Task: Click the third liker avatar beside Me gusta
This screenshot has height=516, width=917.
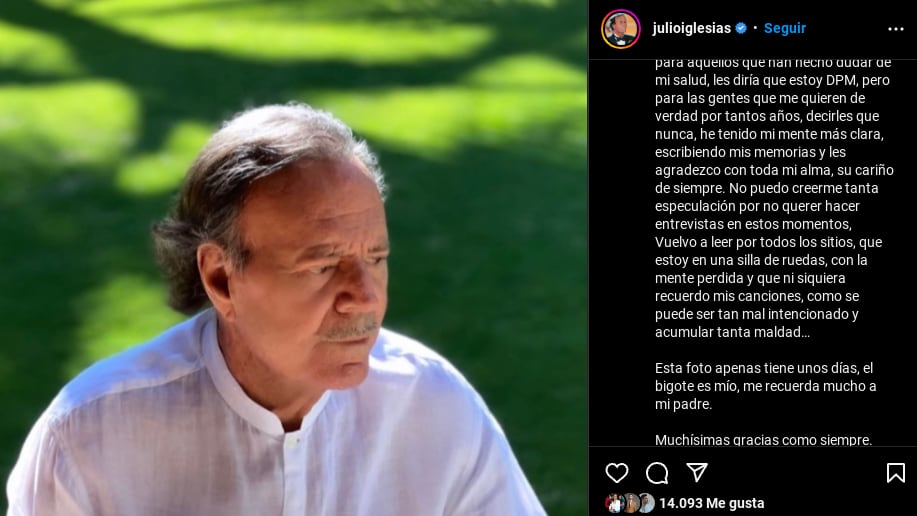Action: (x=646, y=503)
